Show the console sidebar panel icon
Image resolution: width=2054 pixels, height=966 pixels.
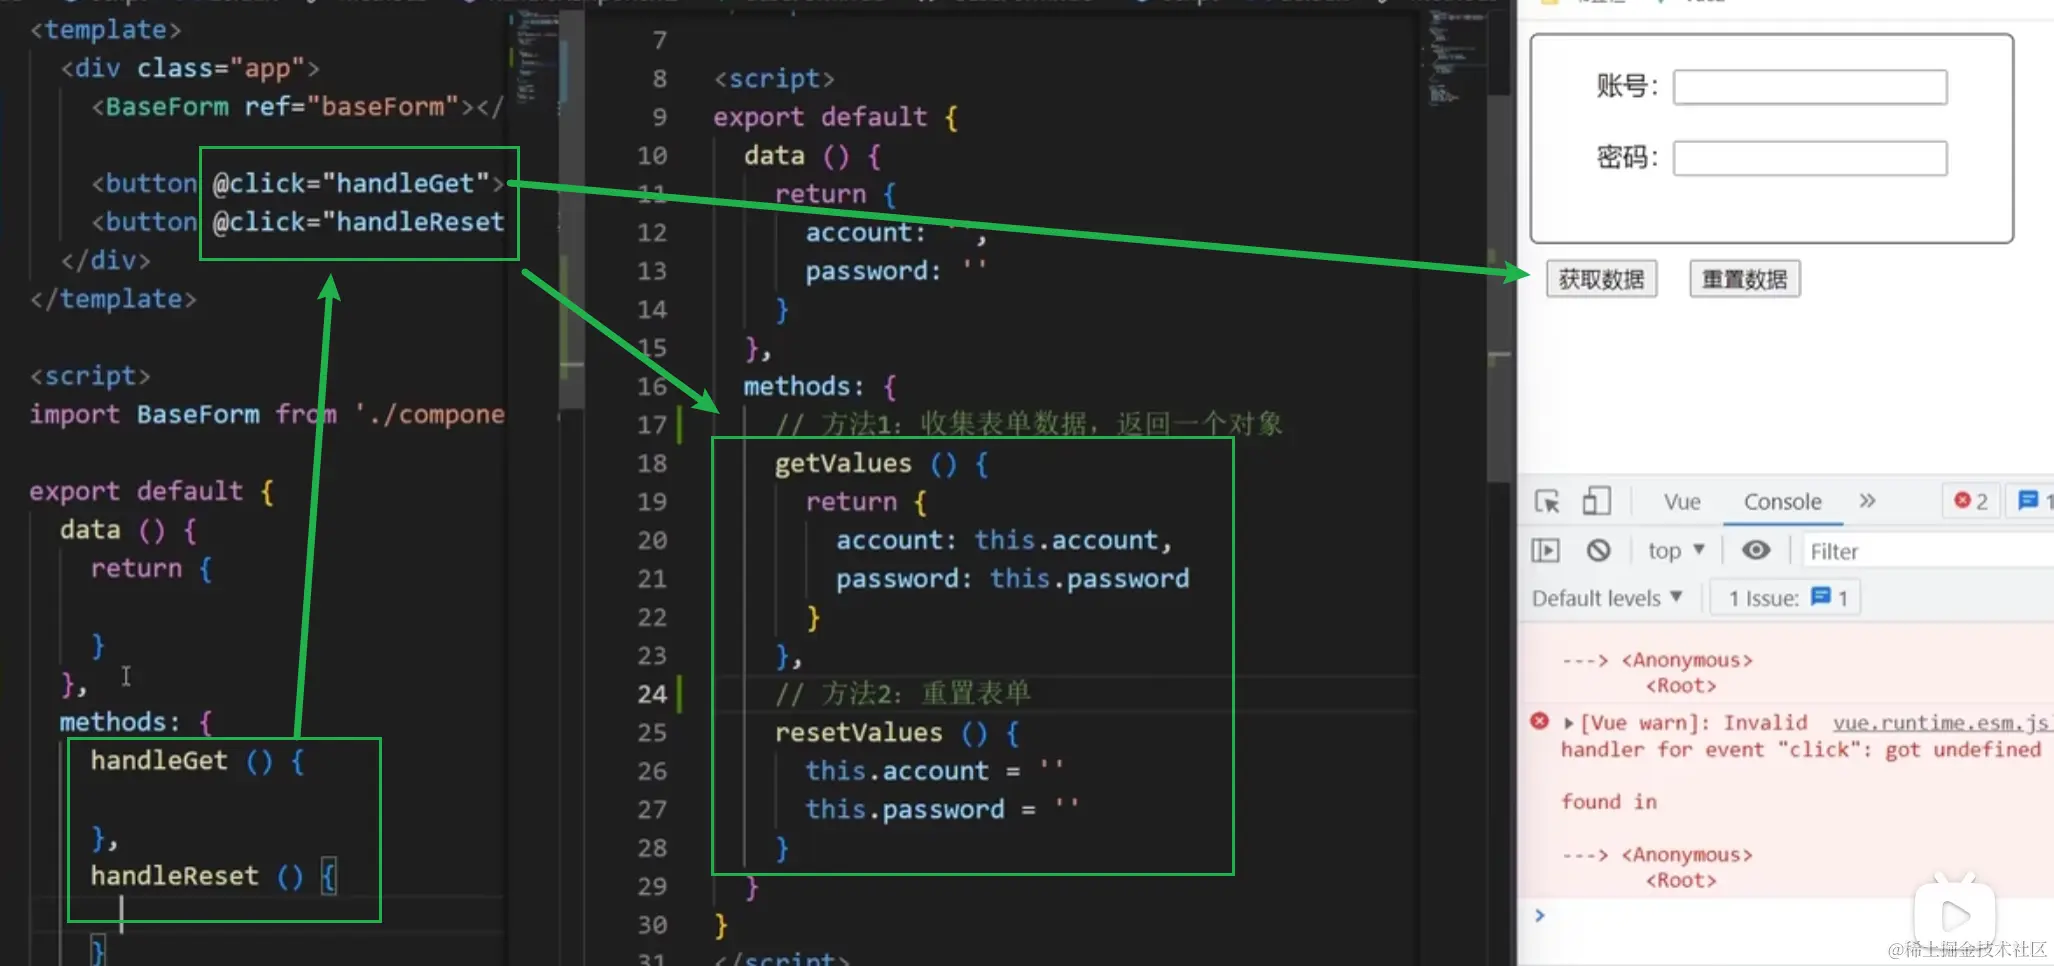[x=1545, y=550]
